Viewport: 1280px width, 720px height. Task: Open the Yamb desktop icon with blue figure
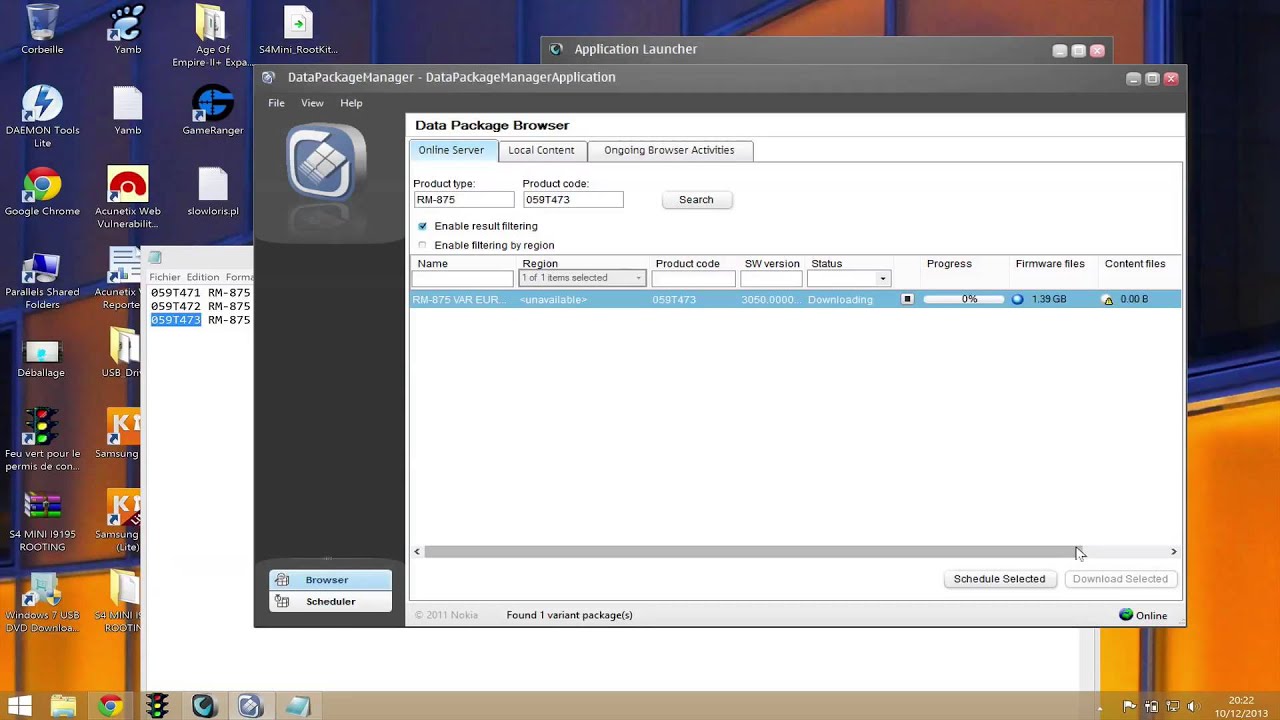[x=127, y=30]
